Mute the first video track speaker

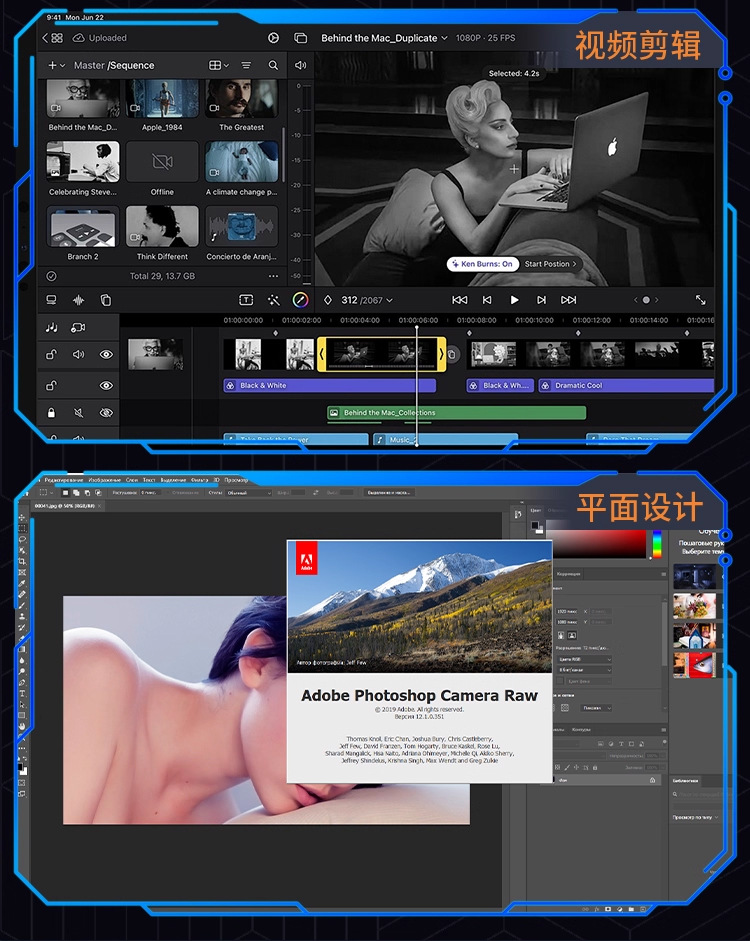[x=79, y=354]
